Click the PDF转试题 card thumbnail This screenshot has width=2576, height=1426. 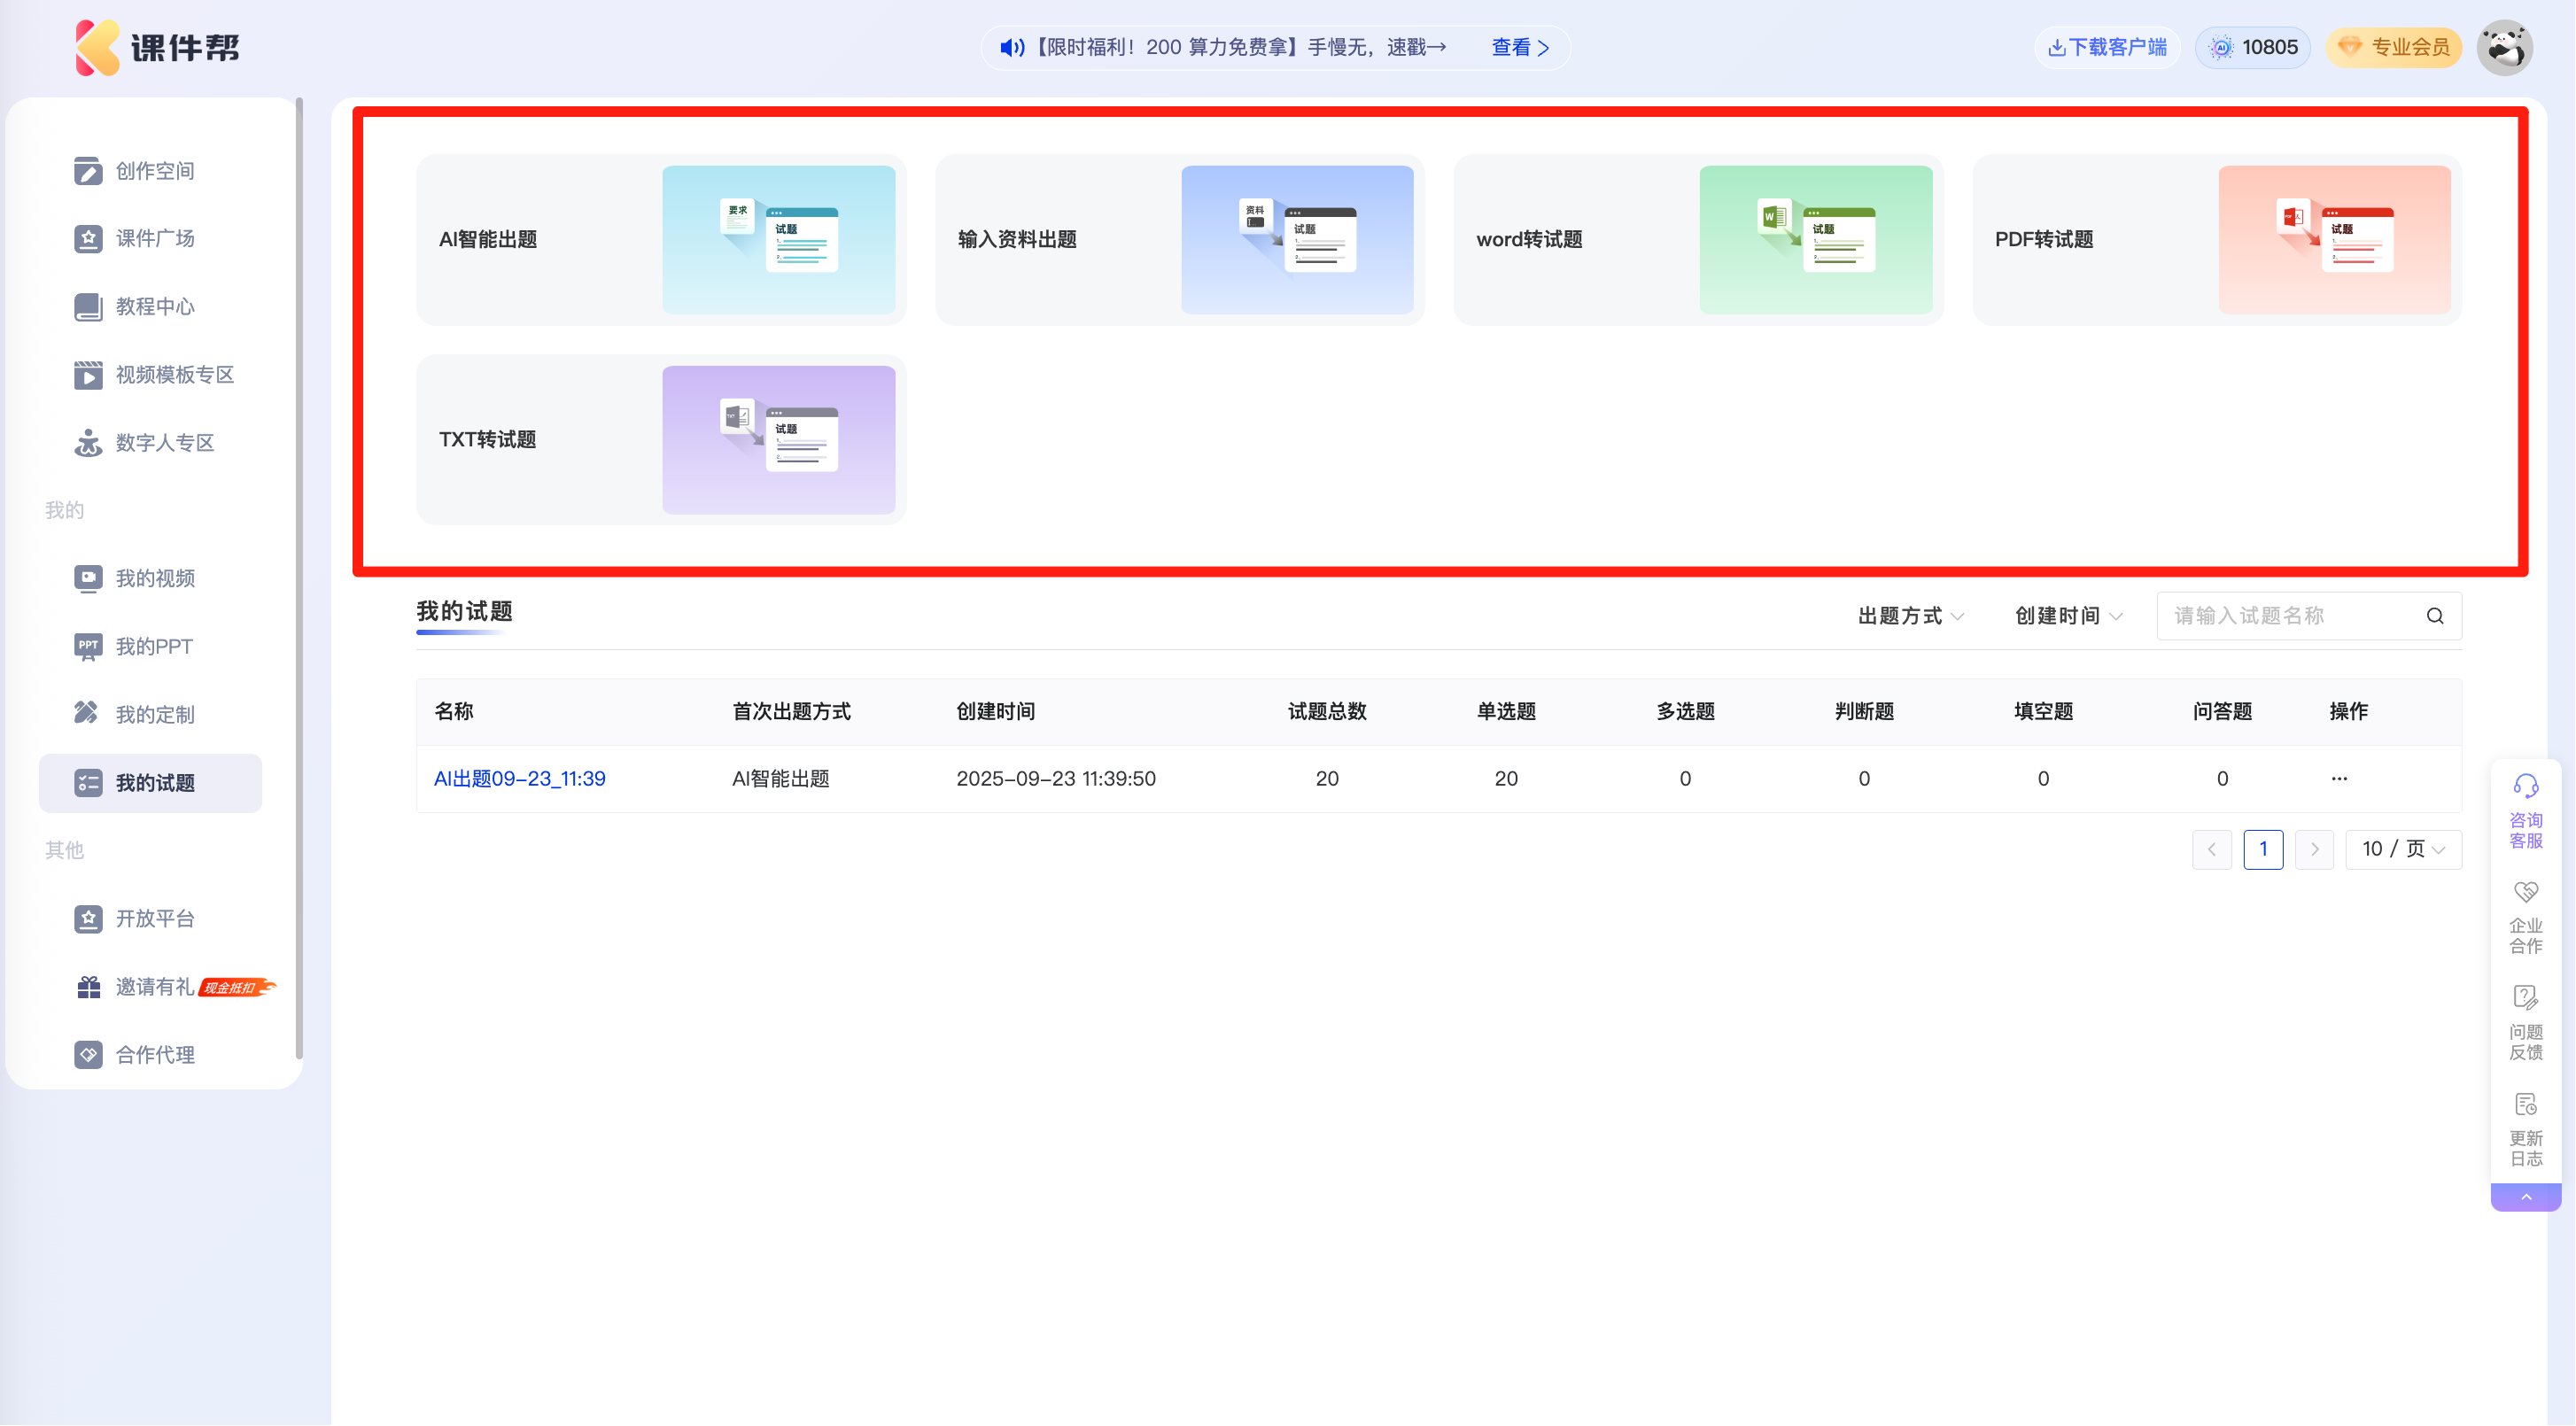click(x=2334, y=240)
